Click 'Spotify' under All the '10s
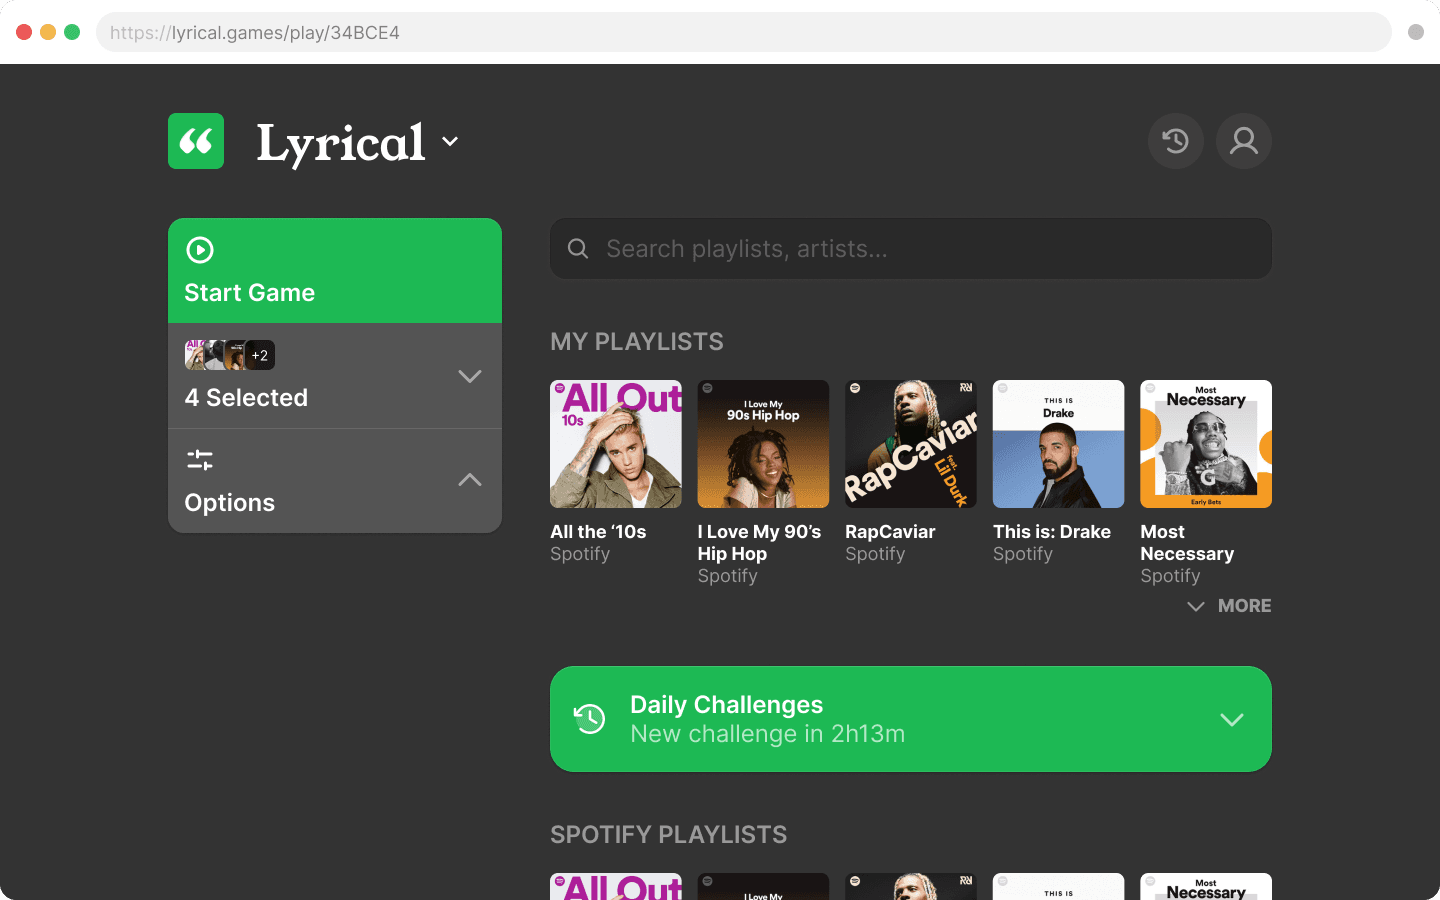Viewport: 1440px width, 900px height. tap(580, 554)
